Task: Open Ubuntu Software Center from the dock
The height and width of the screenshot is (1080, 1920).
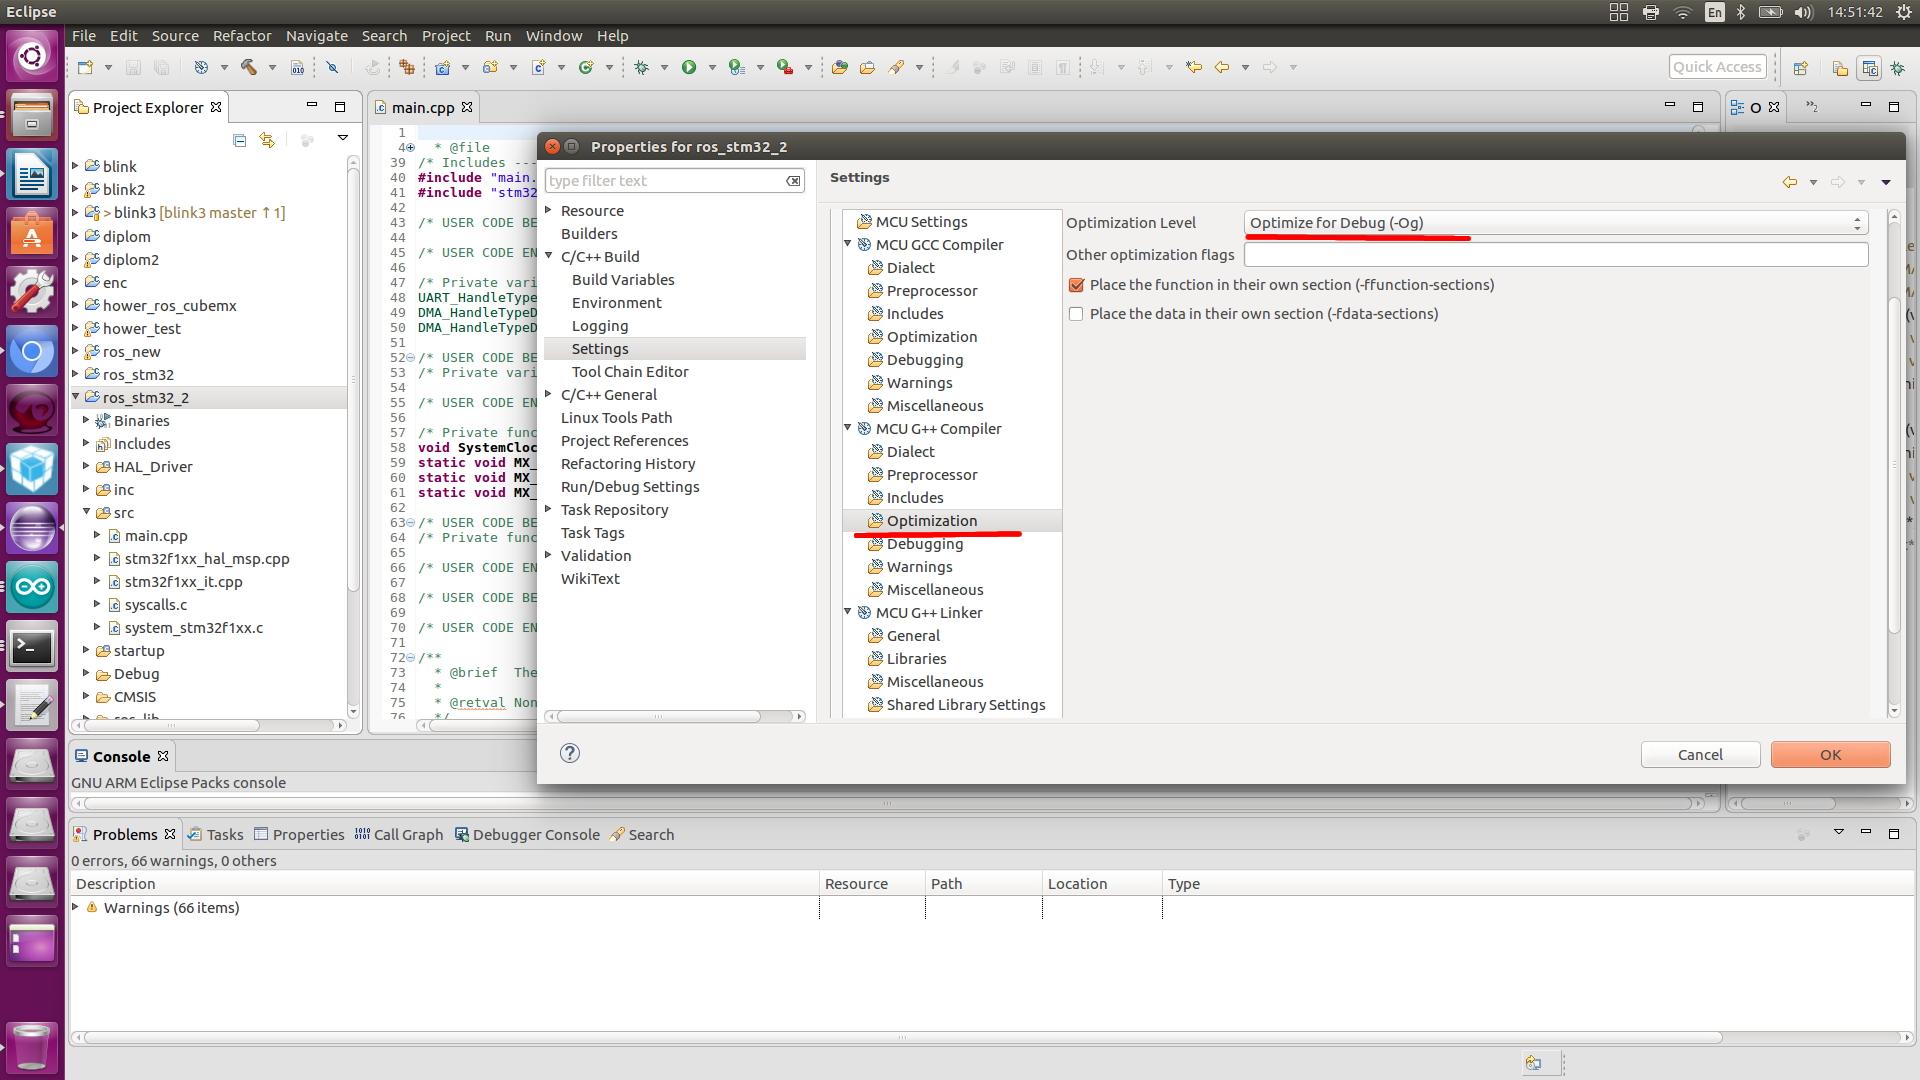Action: (x=32, y=234)
